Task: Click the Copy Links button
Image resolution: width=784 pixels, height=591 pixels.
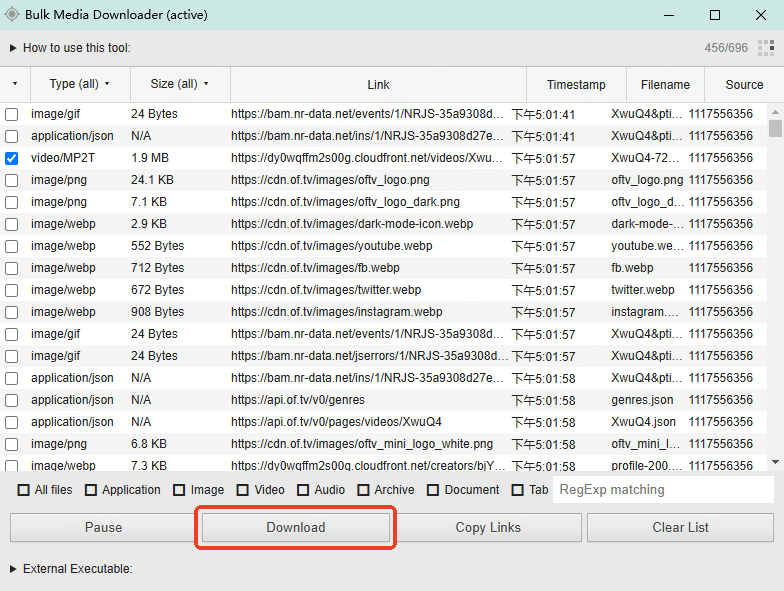Action: click(x=488, y=528)
